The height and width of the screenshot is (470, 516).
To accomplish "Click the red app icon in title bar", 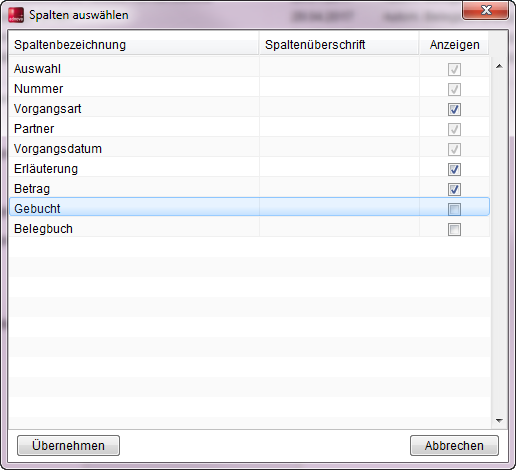I will 16,15.
